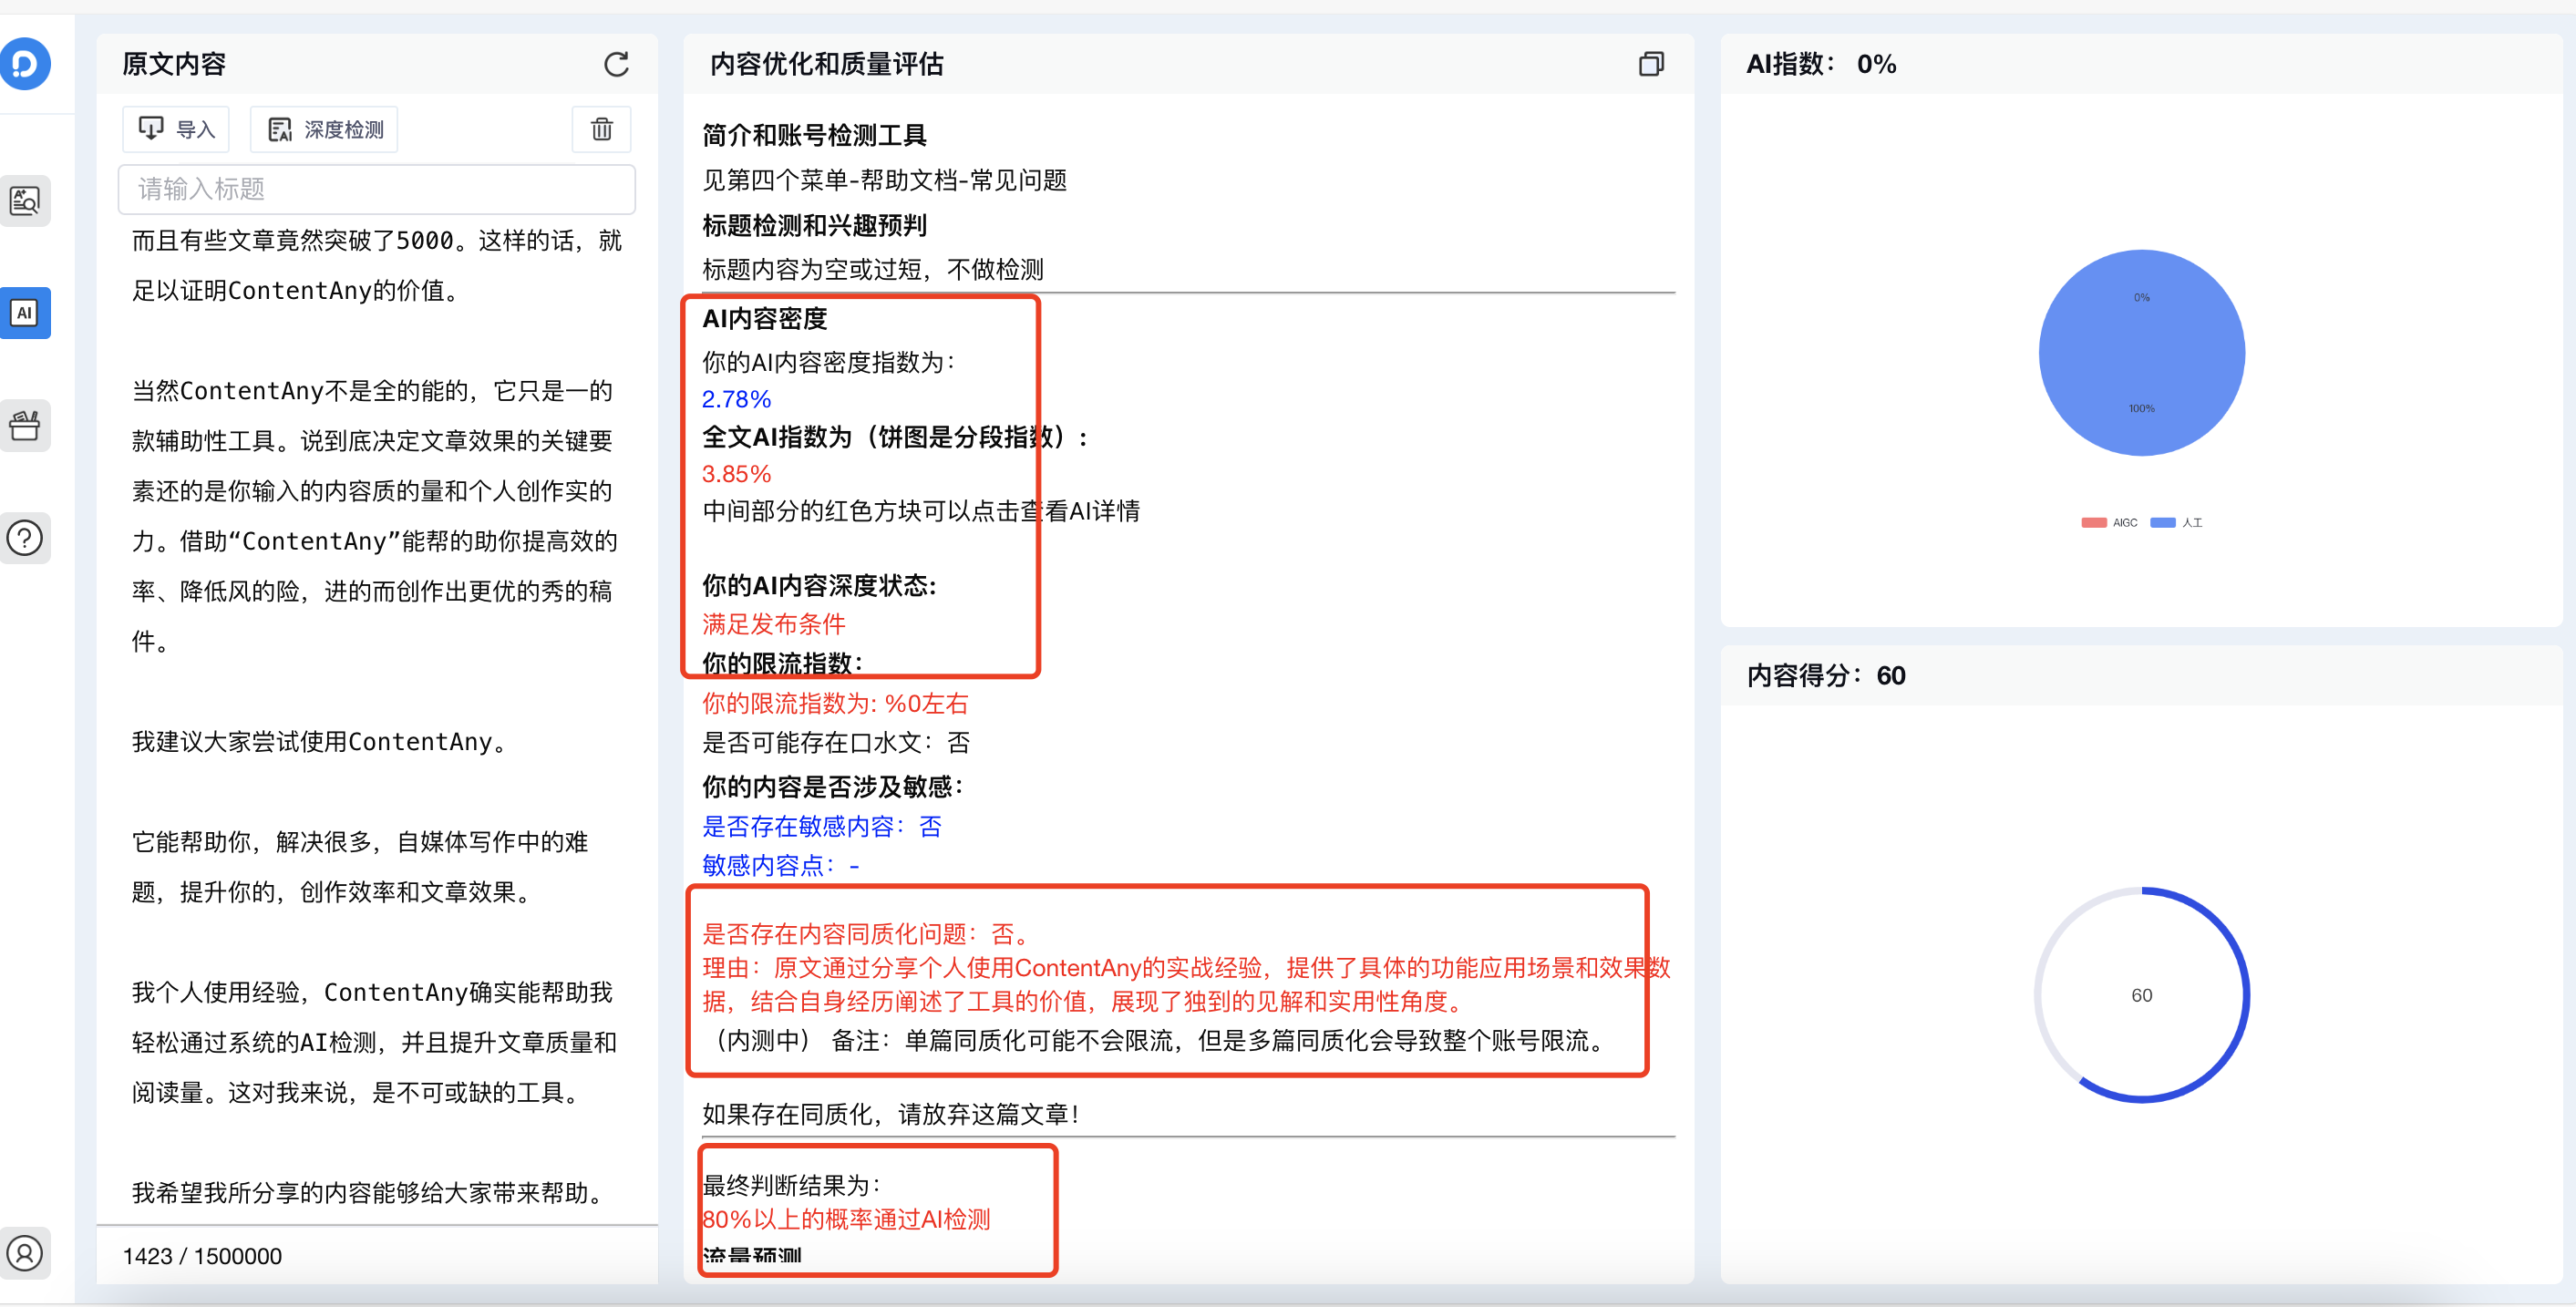
Task: Click the AIGC legend color swatch
Action: click(x=2093, y=523)
